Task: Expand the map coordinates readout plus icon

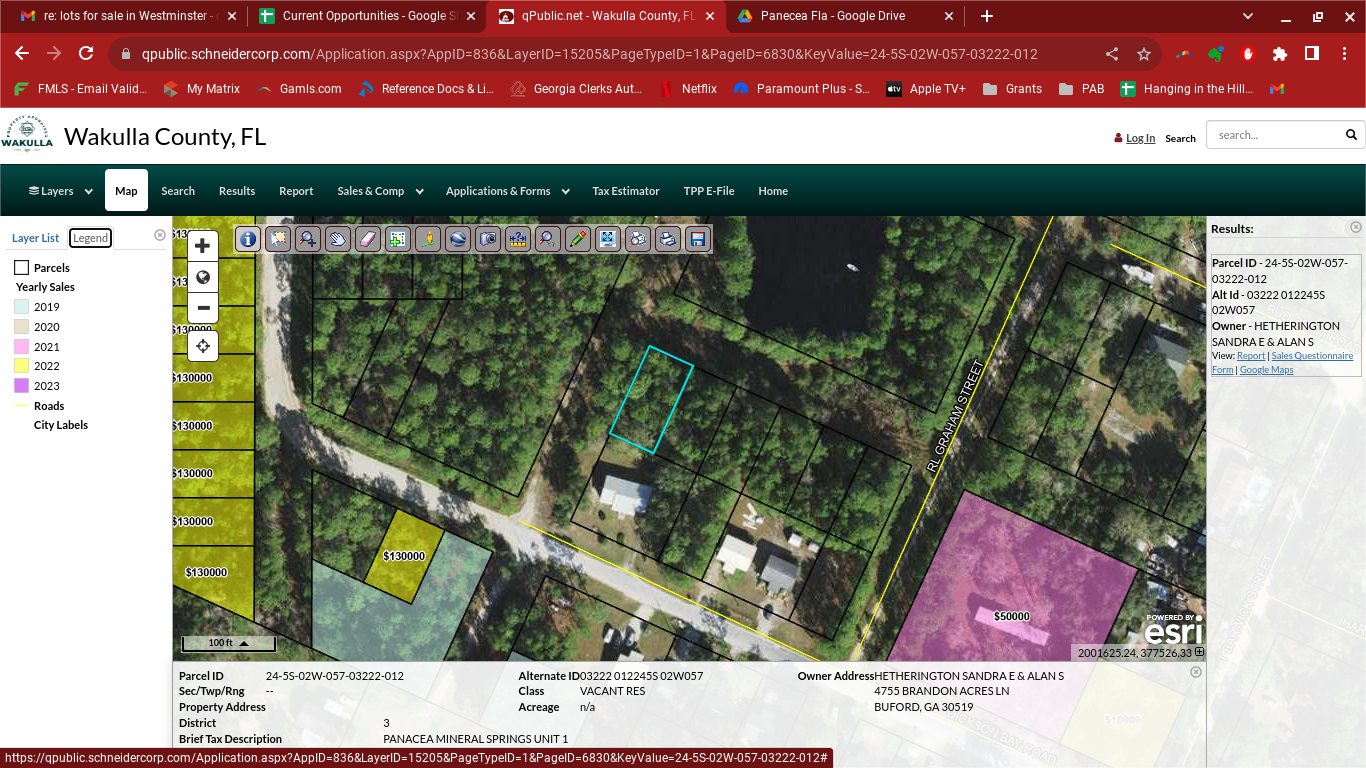Action: (1200, 652)
